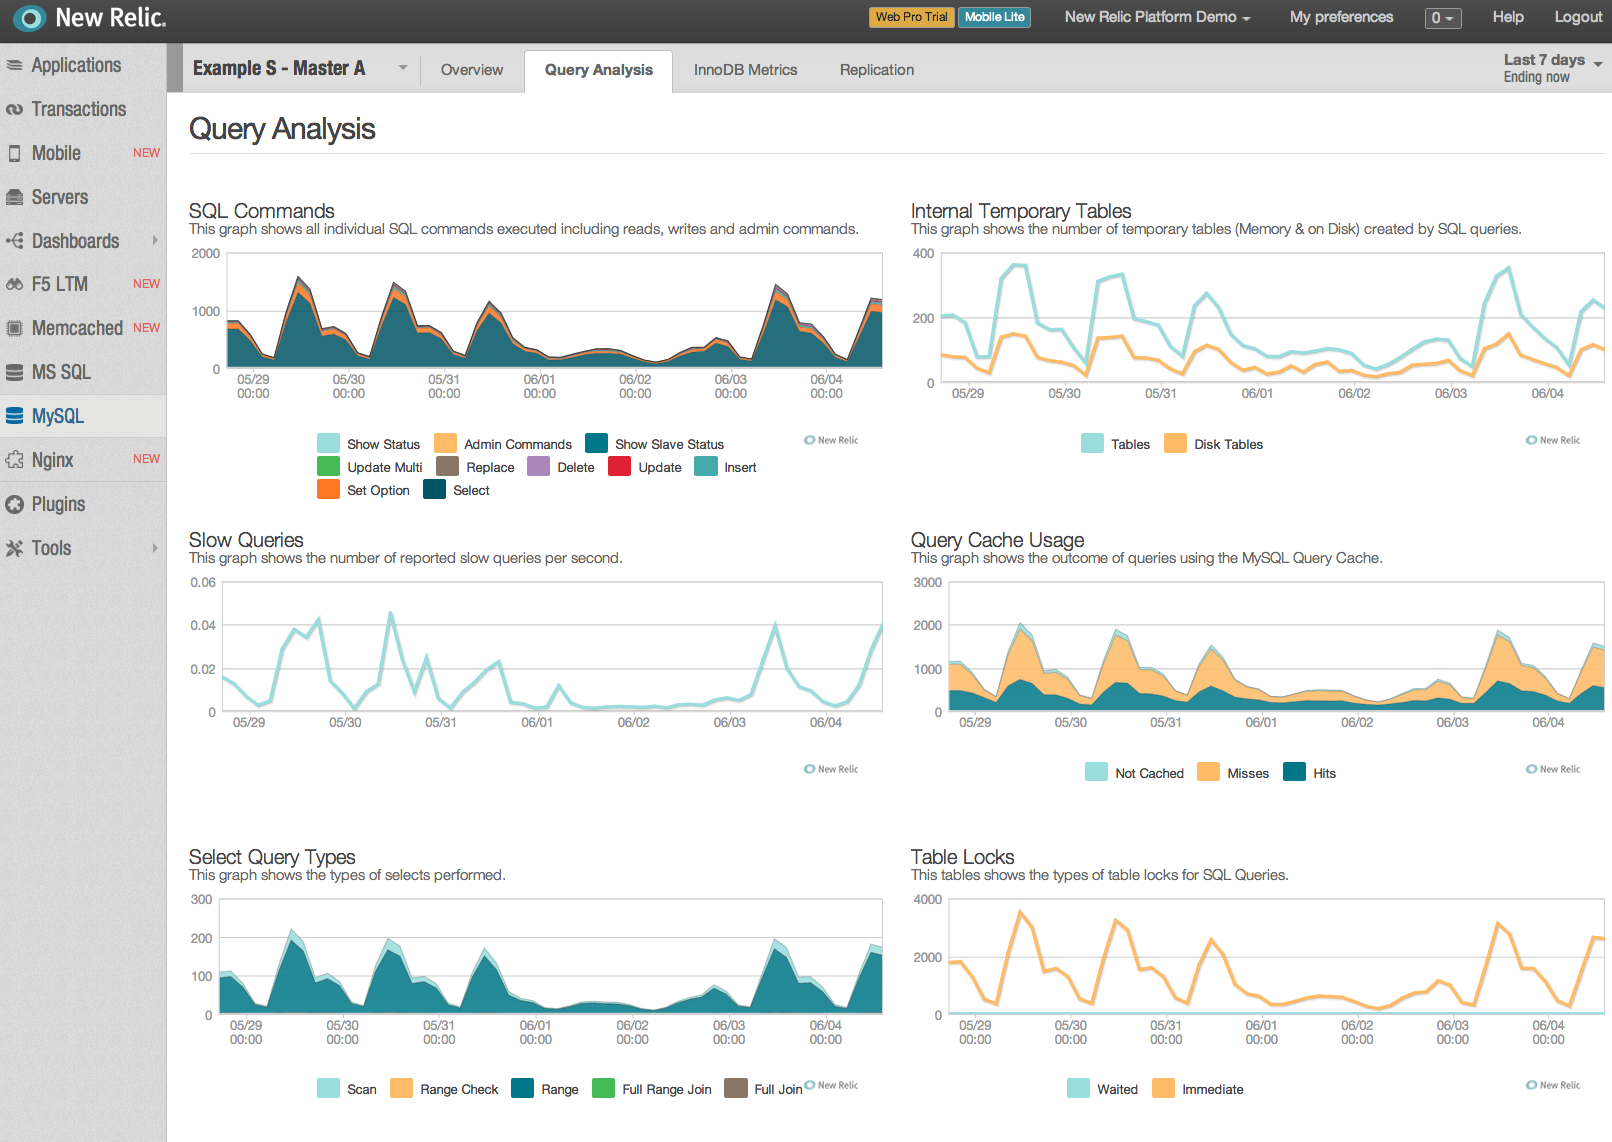Click New Relic watermark under Internal Temporary Tables
Screen dimensions: 1612x1142
[x=1553, y=440]
